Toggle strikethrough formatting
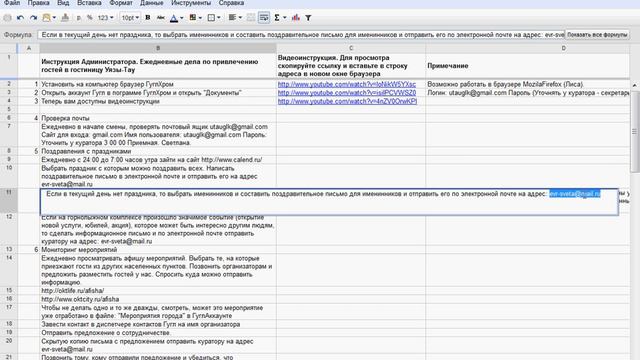Screen dimensions: 640x360 [x=161, y=18]
